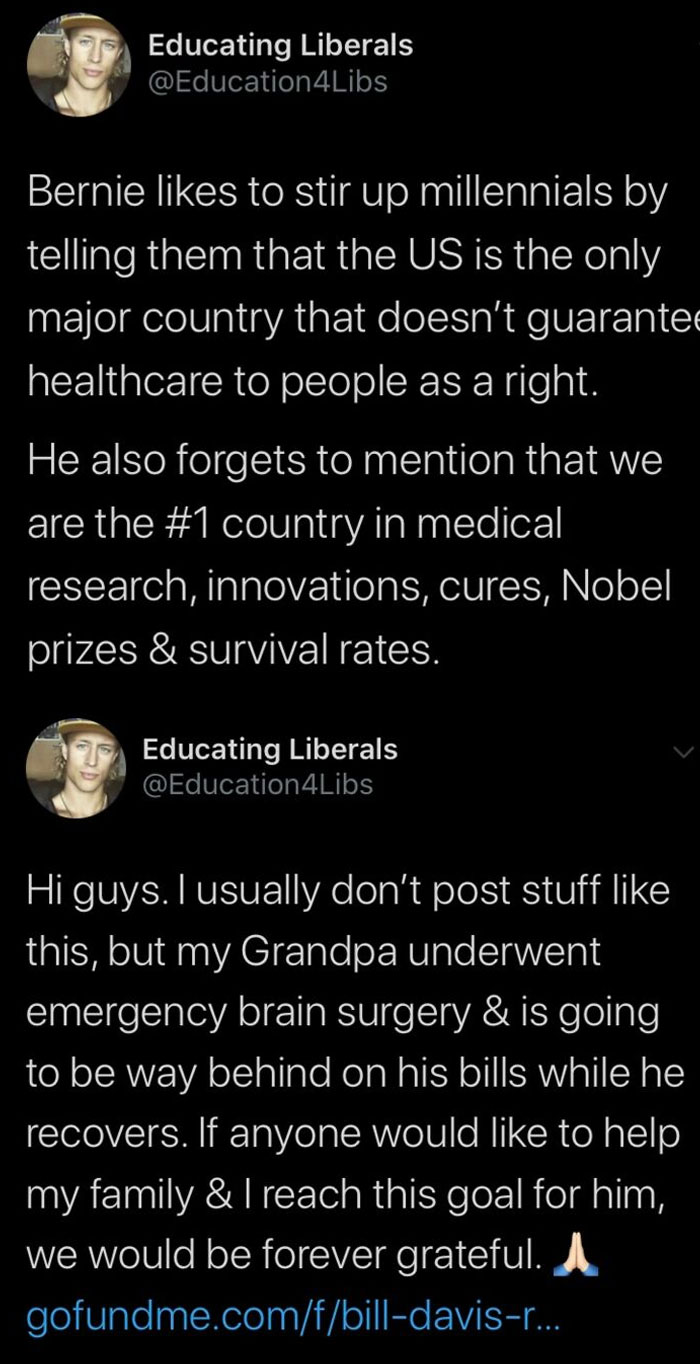The width and height of the screenshot is (700, 1364).
Task: Click the second Educating Liberals display name
Action: 270,750
